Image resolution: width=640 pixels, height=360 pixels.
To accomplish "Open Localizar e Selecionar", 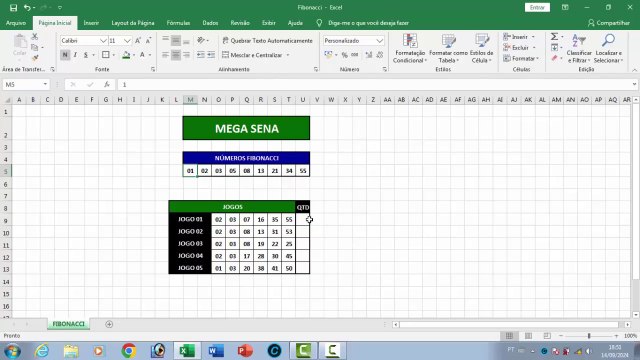I will (x=608, y=49).
